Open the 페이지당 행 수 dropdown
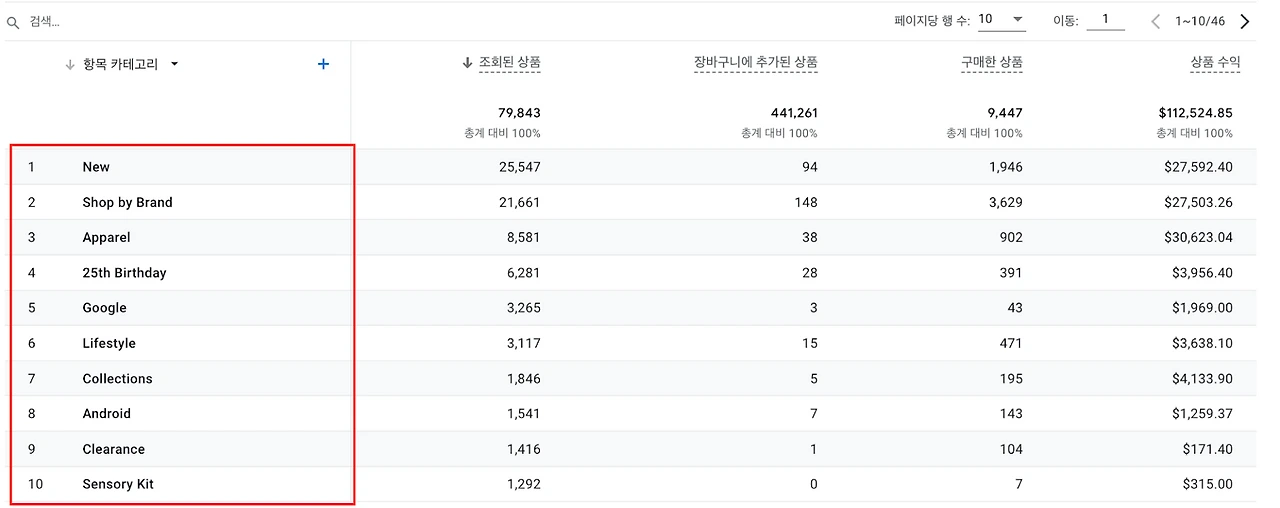Screen dimensions: 1280x508 pos(1002,20)
